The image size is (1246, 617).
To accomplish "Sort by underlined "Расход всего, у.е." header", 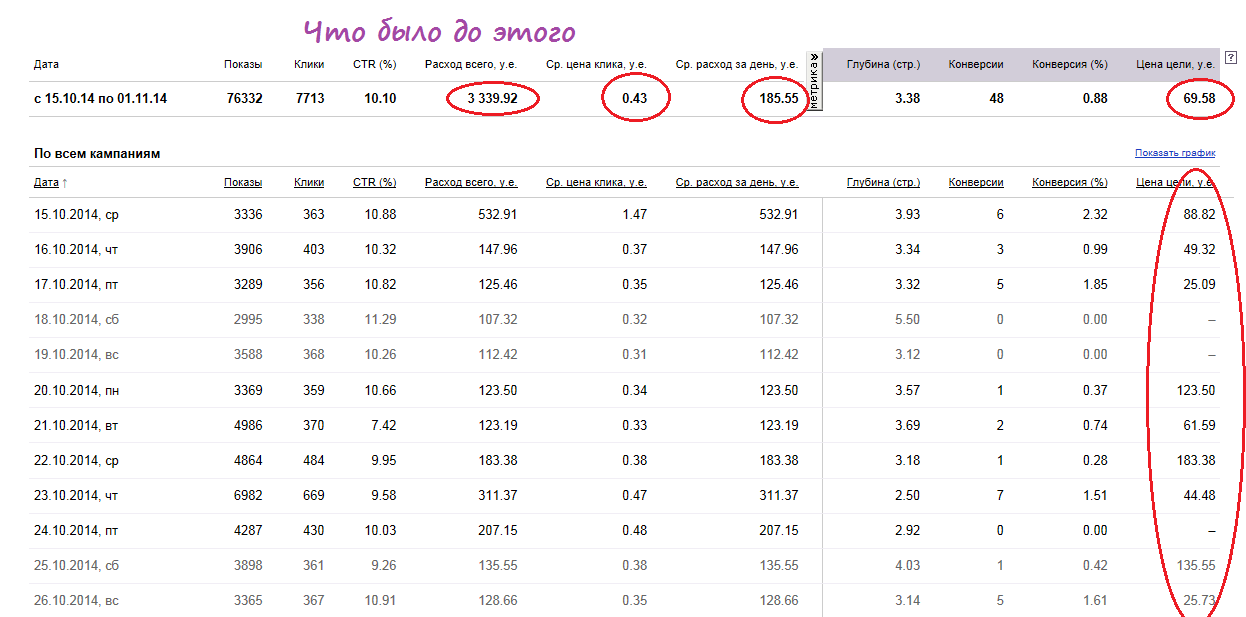I will [471, 183].
